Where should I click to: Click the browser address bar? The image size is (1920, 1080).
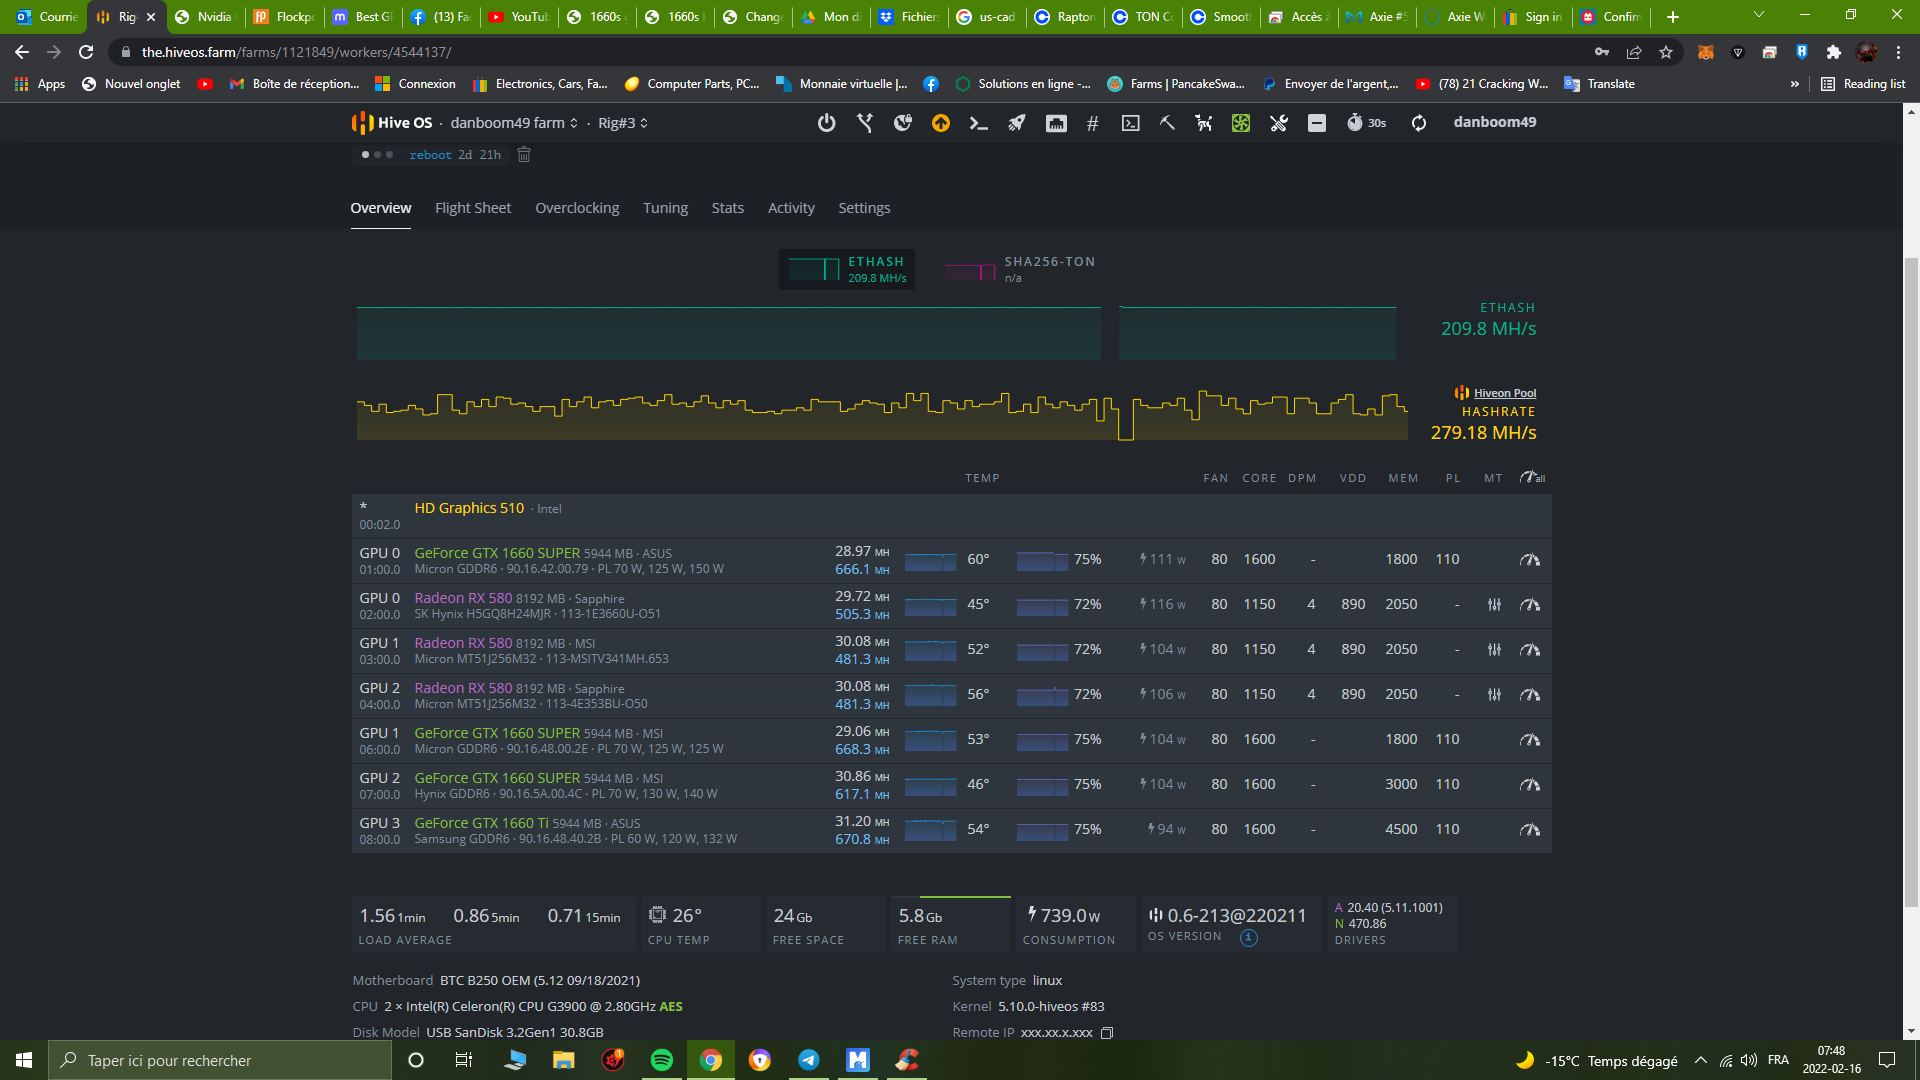[x=850, y=52]
